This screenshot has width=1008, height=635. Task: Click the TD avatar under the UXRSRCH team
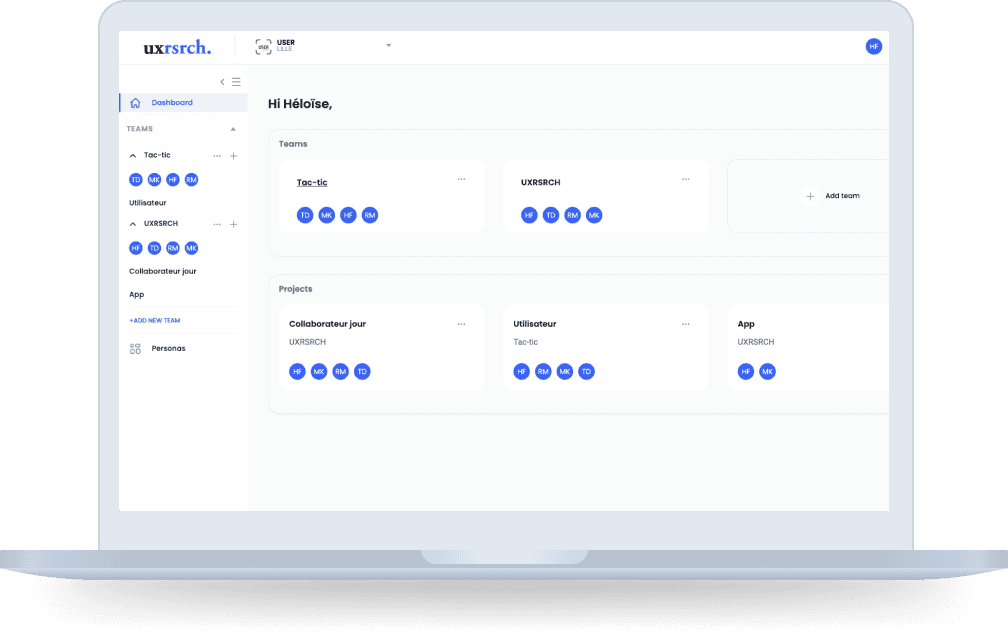point(154,247)
